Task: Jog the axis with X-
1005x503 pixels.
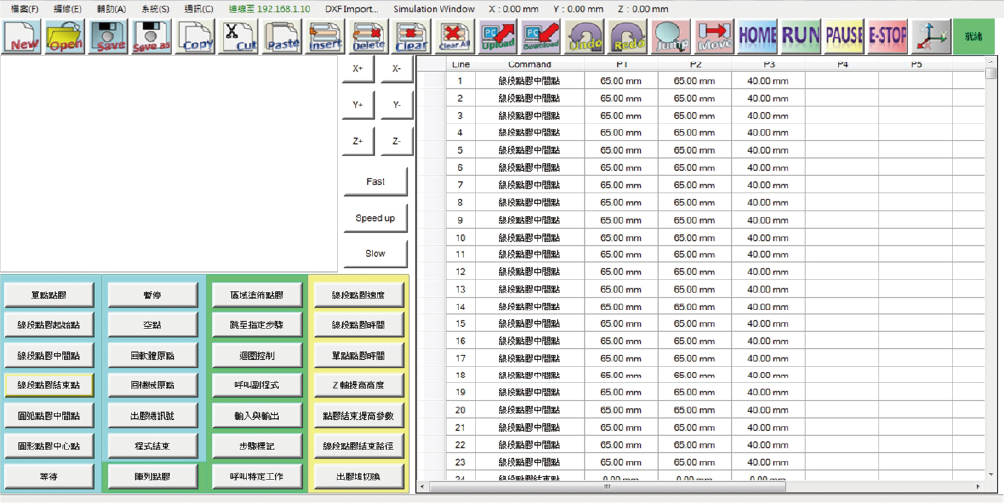Action: coord(397,69)
